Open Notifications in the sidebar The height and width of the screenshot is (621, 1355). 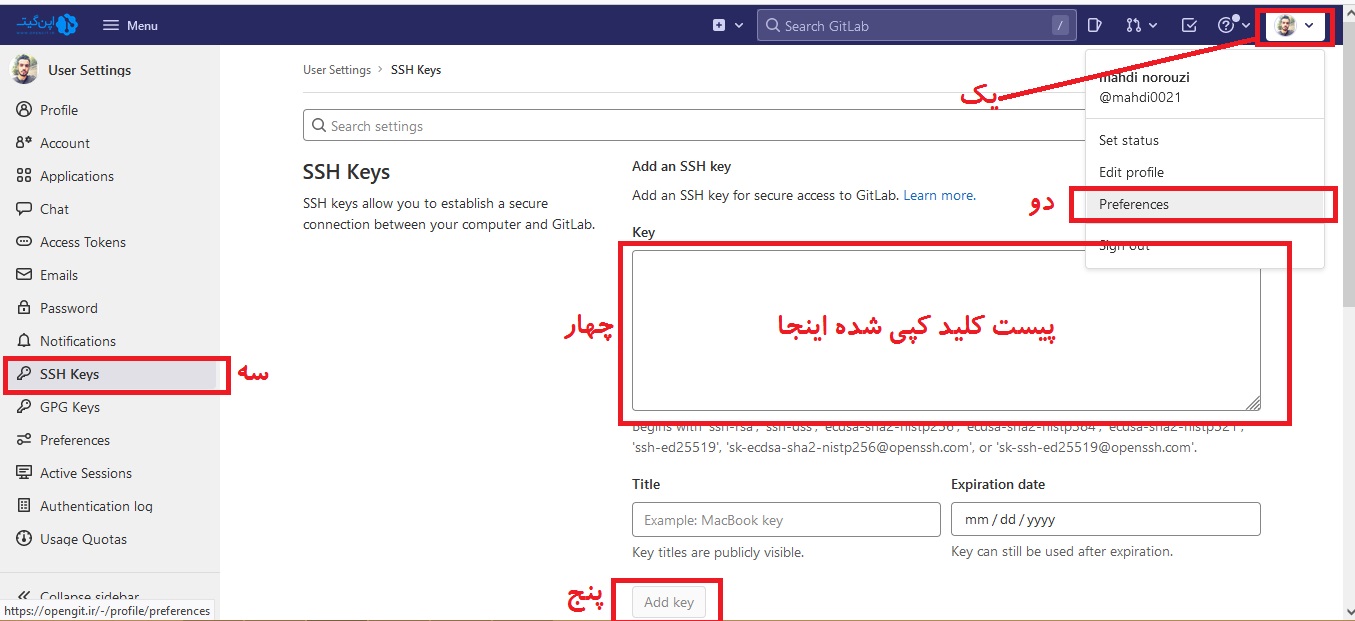coord(78,341)
